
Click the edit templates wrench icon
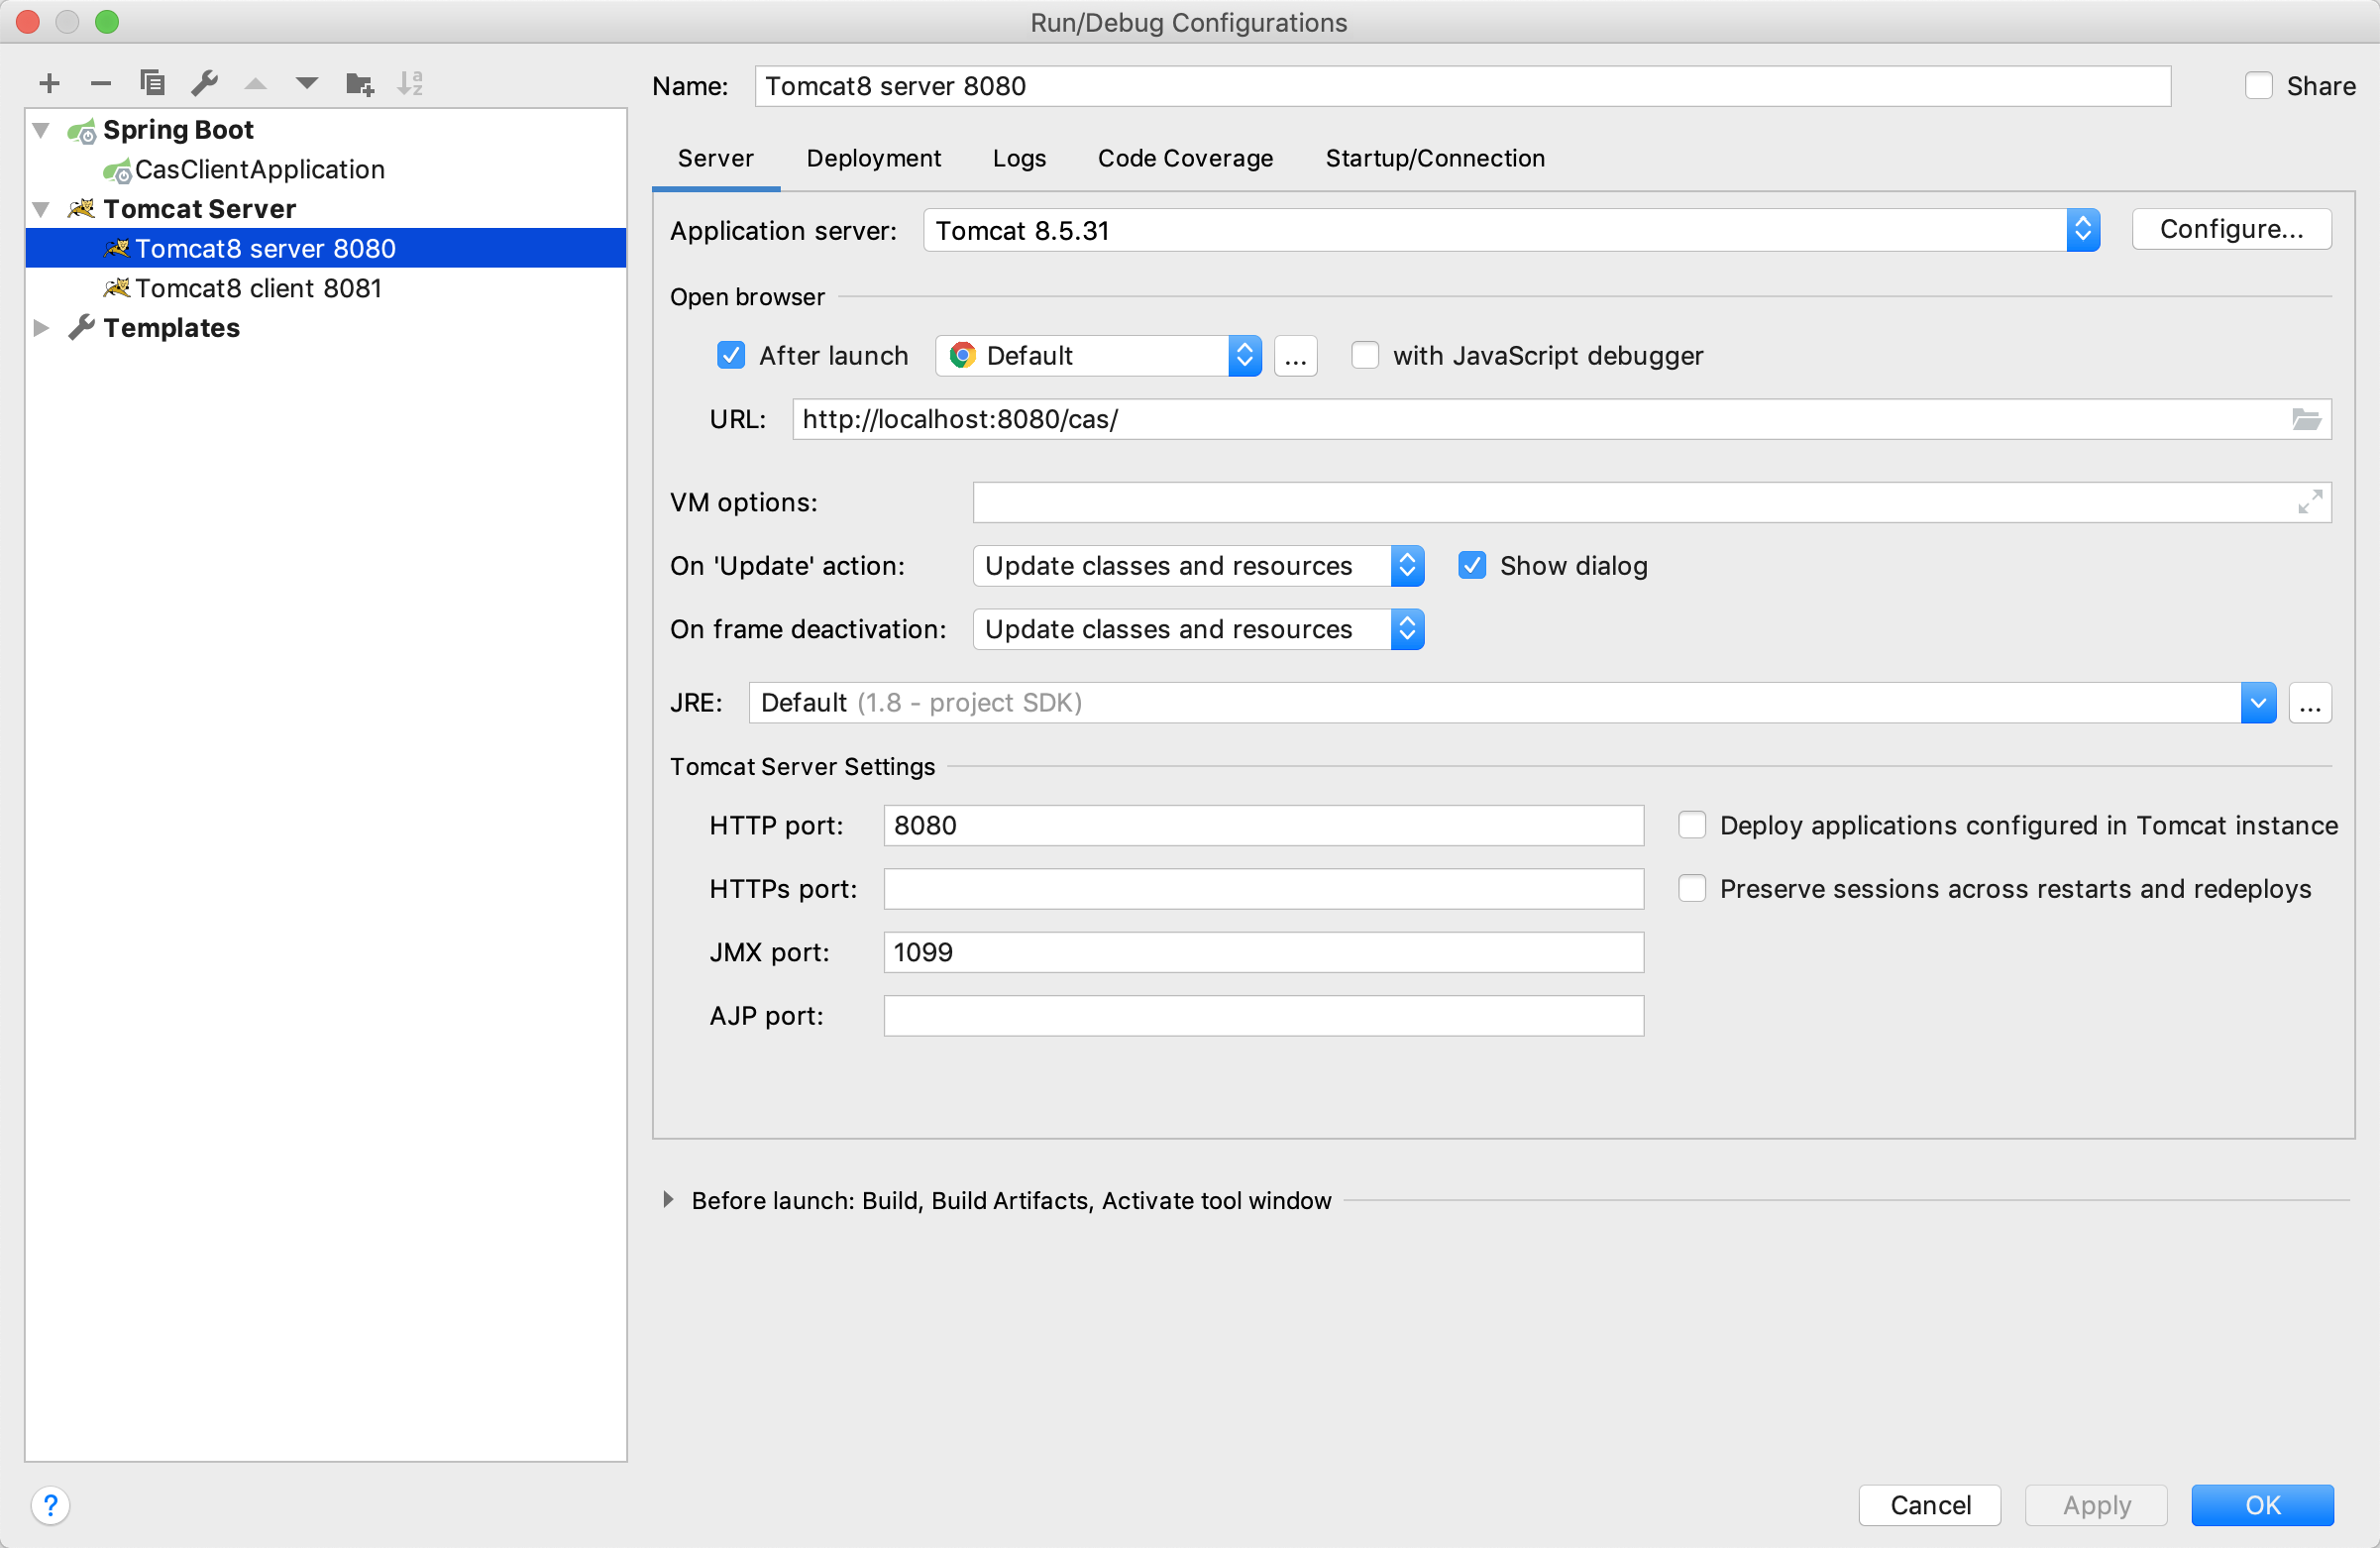(204, 83)
